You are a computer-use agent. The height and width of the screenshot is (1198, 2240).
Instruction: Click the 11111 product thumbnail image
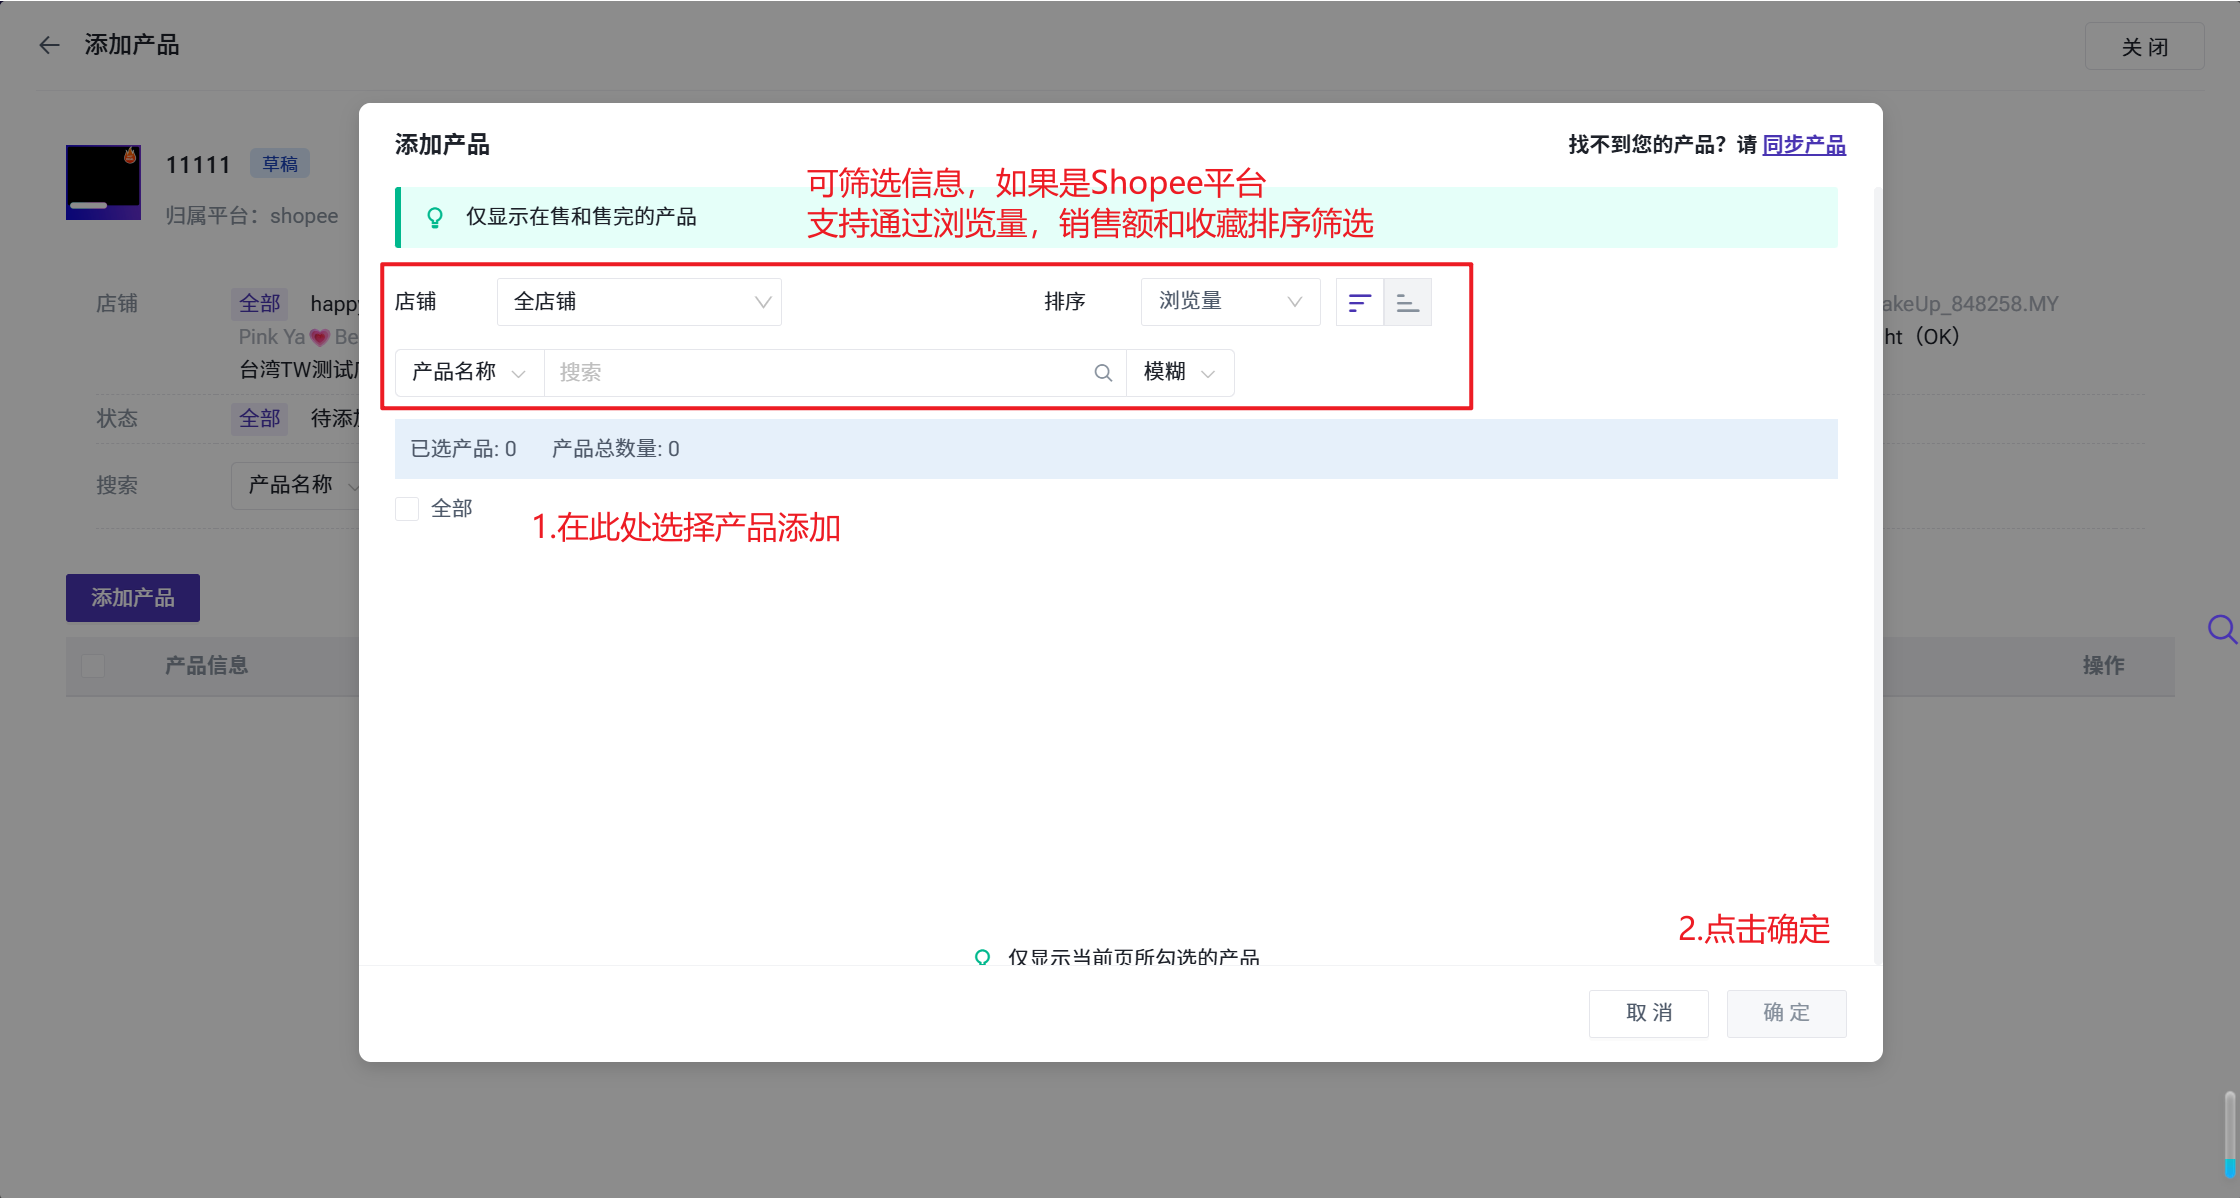[x=103, y=182]
